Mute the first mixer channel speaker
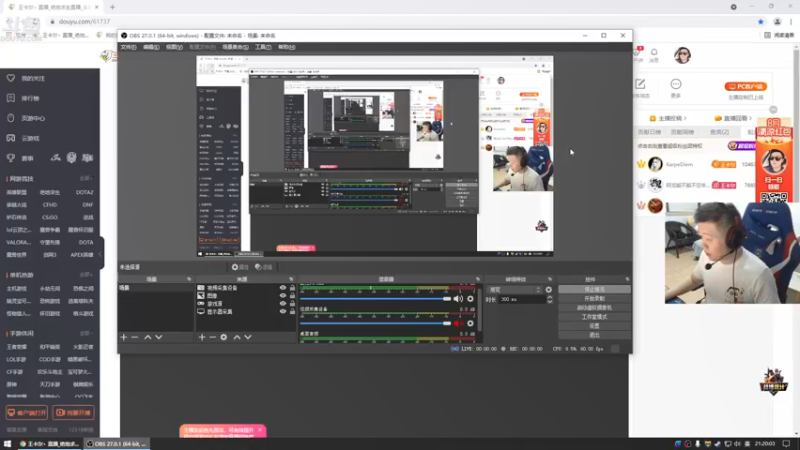The height and width of the screenshot is (450, 800). click(x=458, y=299)
